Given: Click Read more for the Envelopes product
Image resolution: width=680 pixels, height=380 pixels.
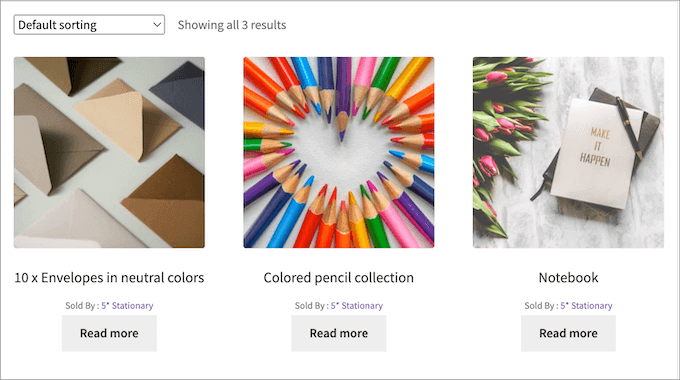Looking at the screenshot, I should [109, 333].
